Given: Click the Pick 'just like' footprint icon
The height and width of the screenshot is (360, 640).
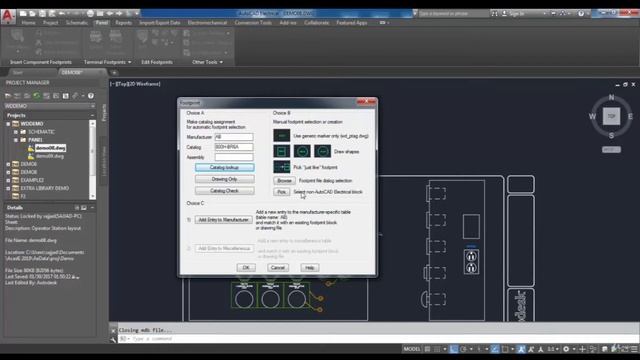Looking at the screenshot, I should tap(282, 167).
